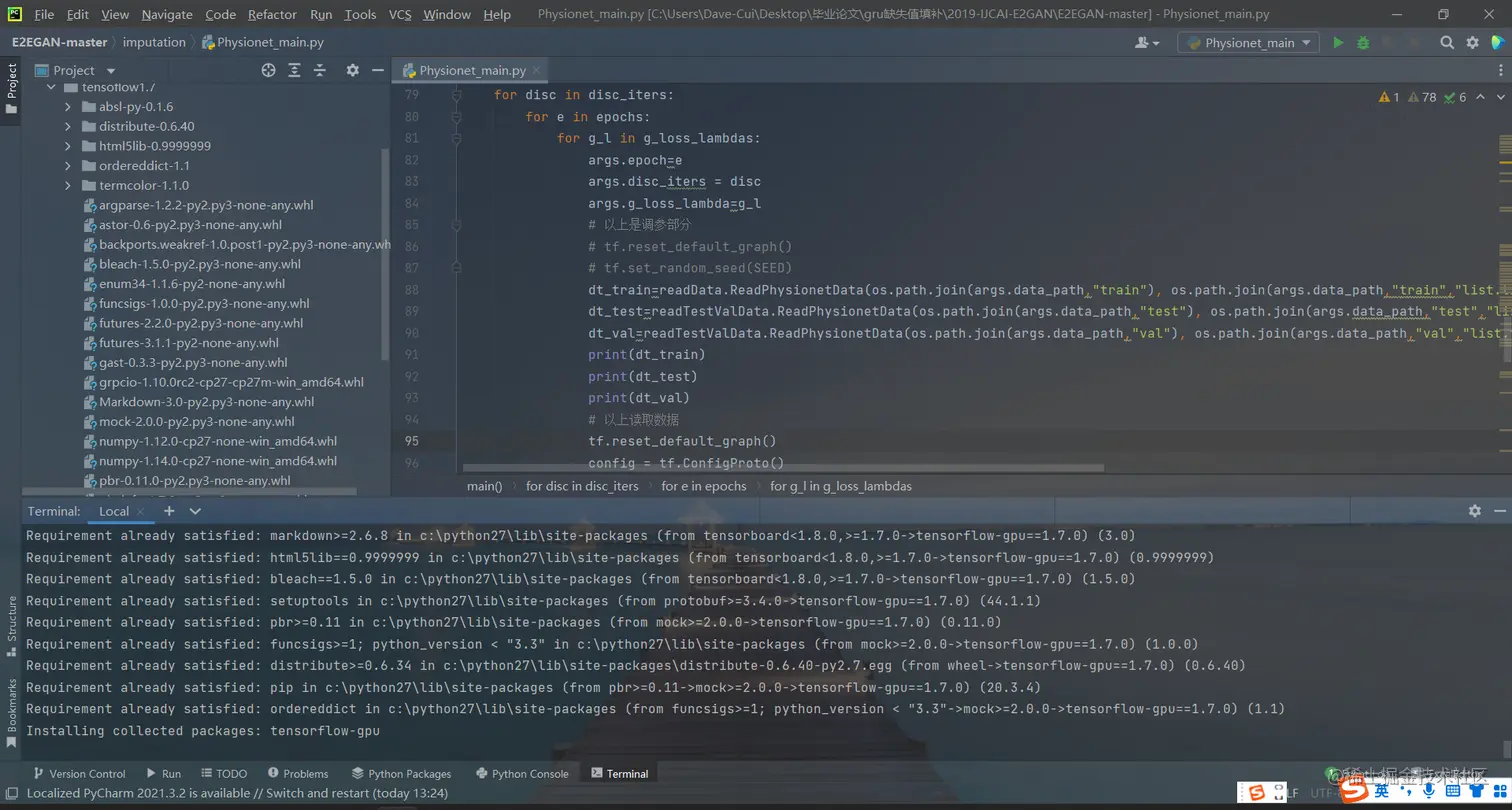Run Physionet_main with green play icon

coord(1338,43)
